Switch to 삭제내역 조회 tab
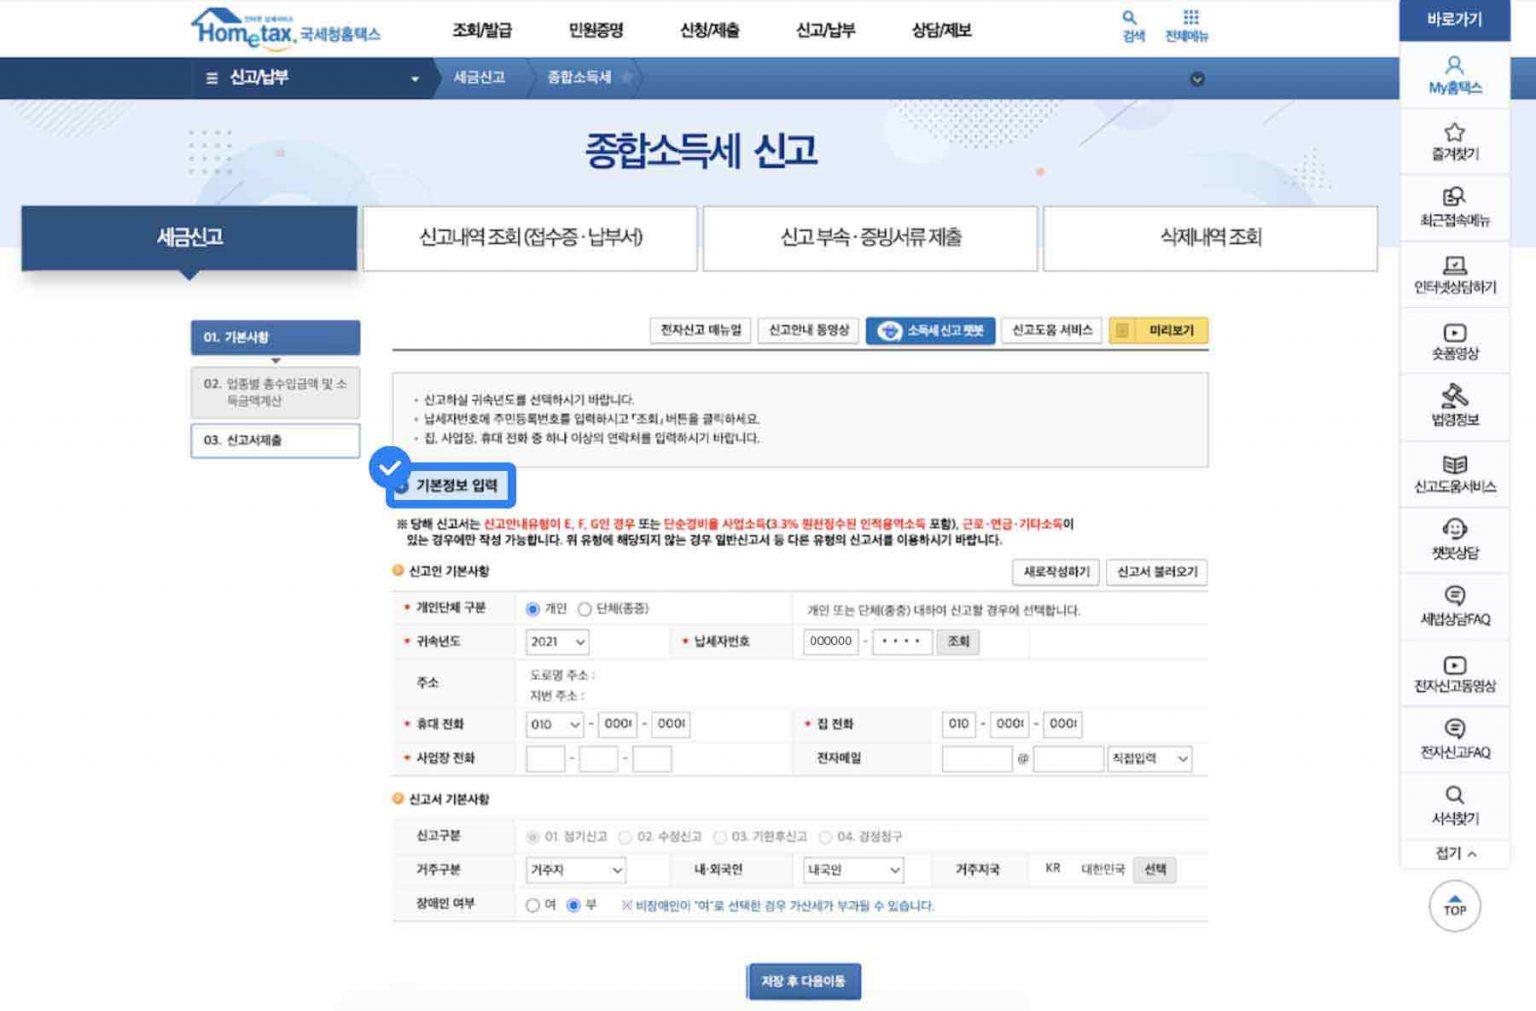 coord(1210,238)
